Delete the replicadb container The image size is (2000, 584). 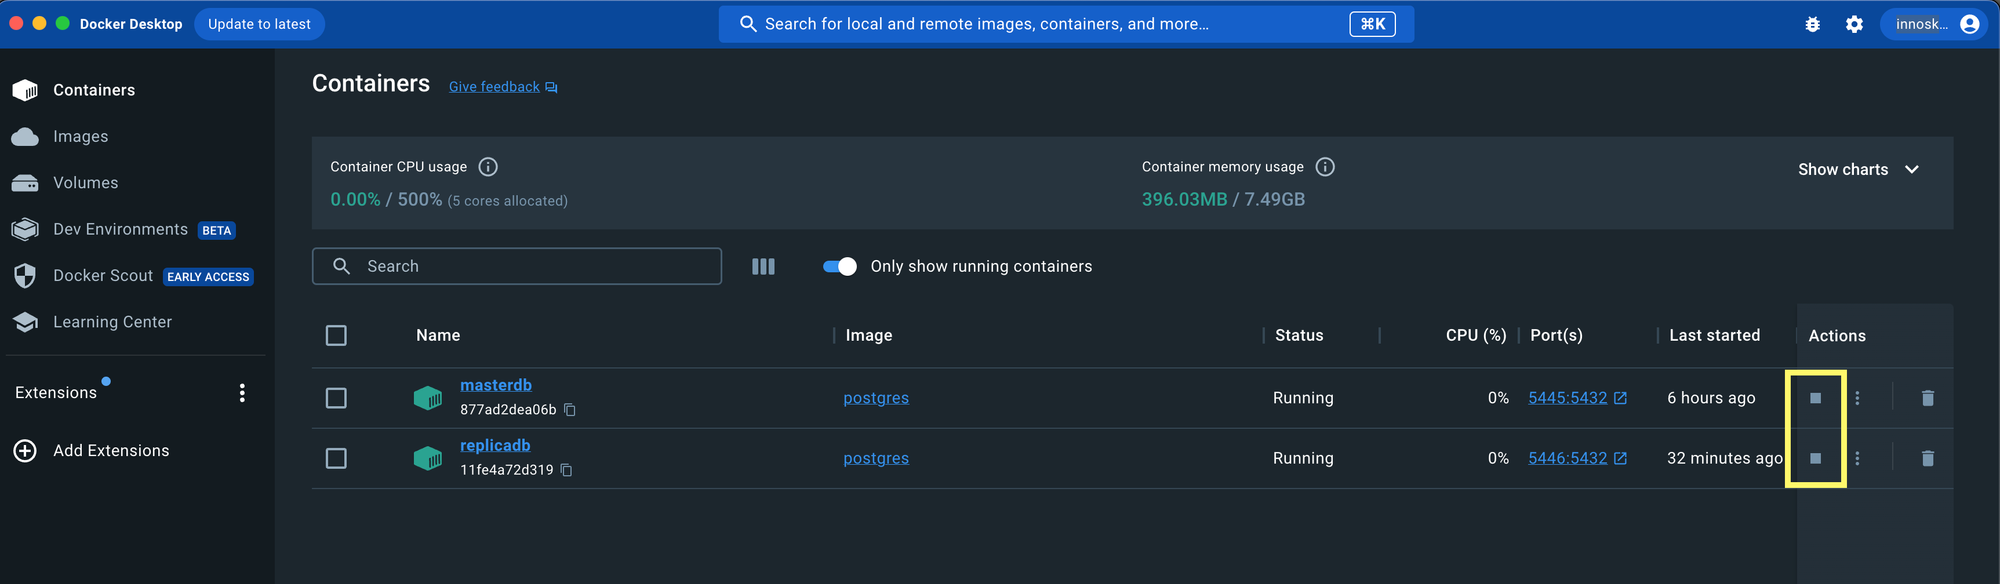1927,458
